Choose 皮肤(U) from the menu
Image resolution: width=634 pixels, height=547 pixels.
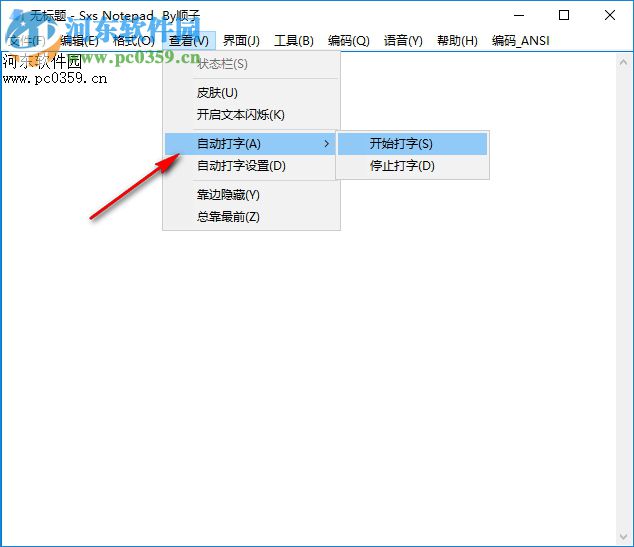point(251,93)
